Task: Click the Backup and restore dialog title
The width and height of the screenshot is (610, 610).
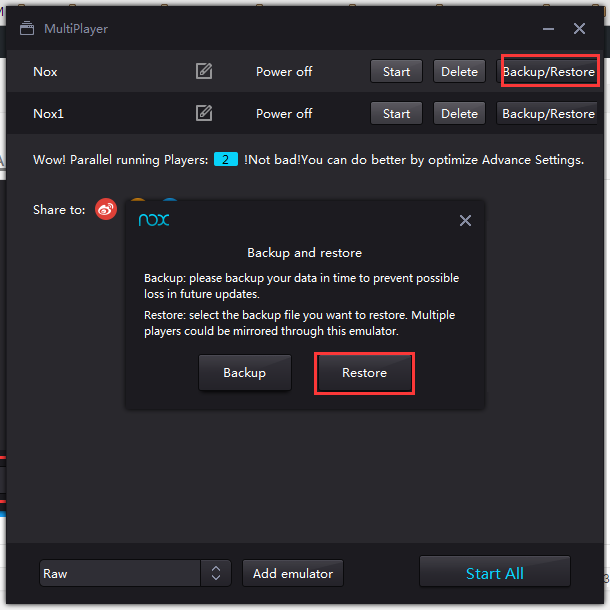Action: click(305, 253)
